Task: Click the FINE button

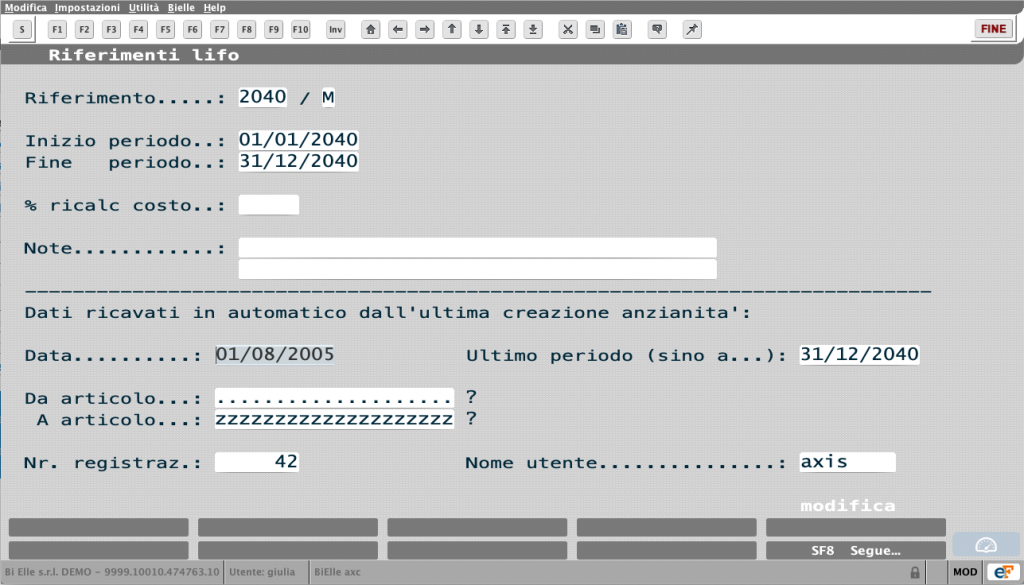Action: coord(993,29)
